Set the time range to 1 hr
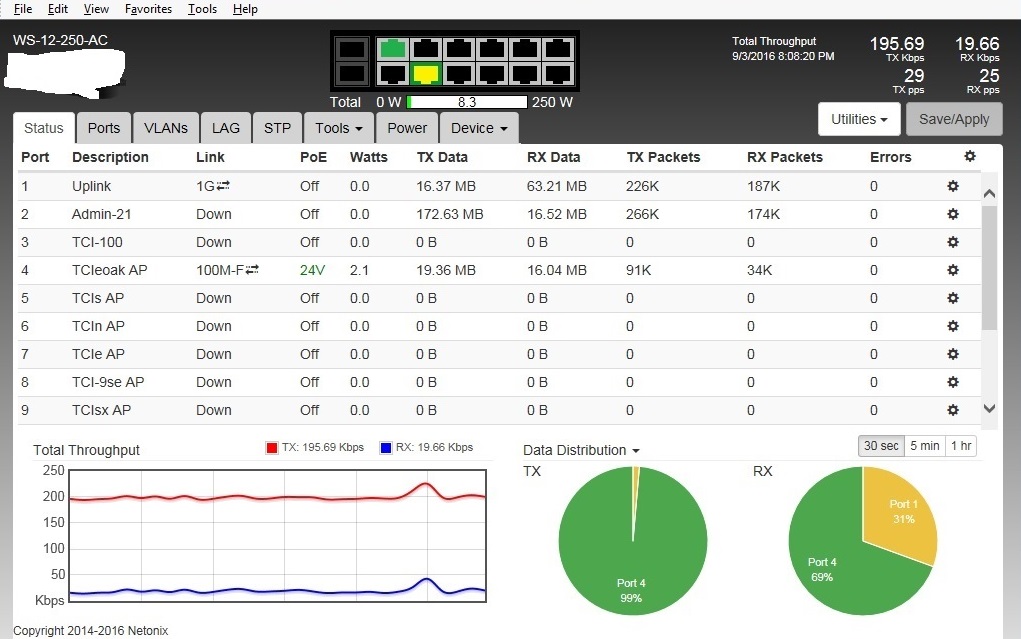Image resolution: width=1021 pixels, height=639 pixels. coord(961,446)
